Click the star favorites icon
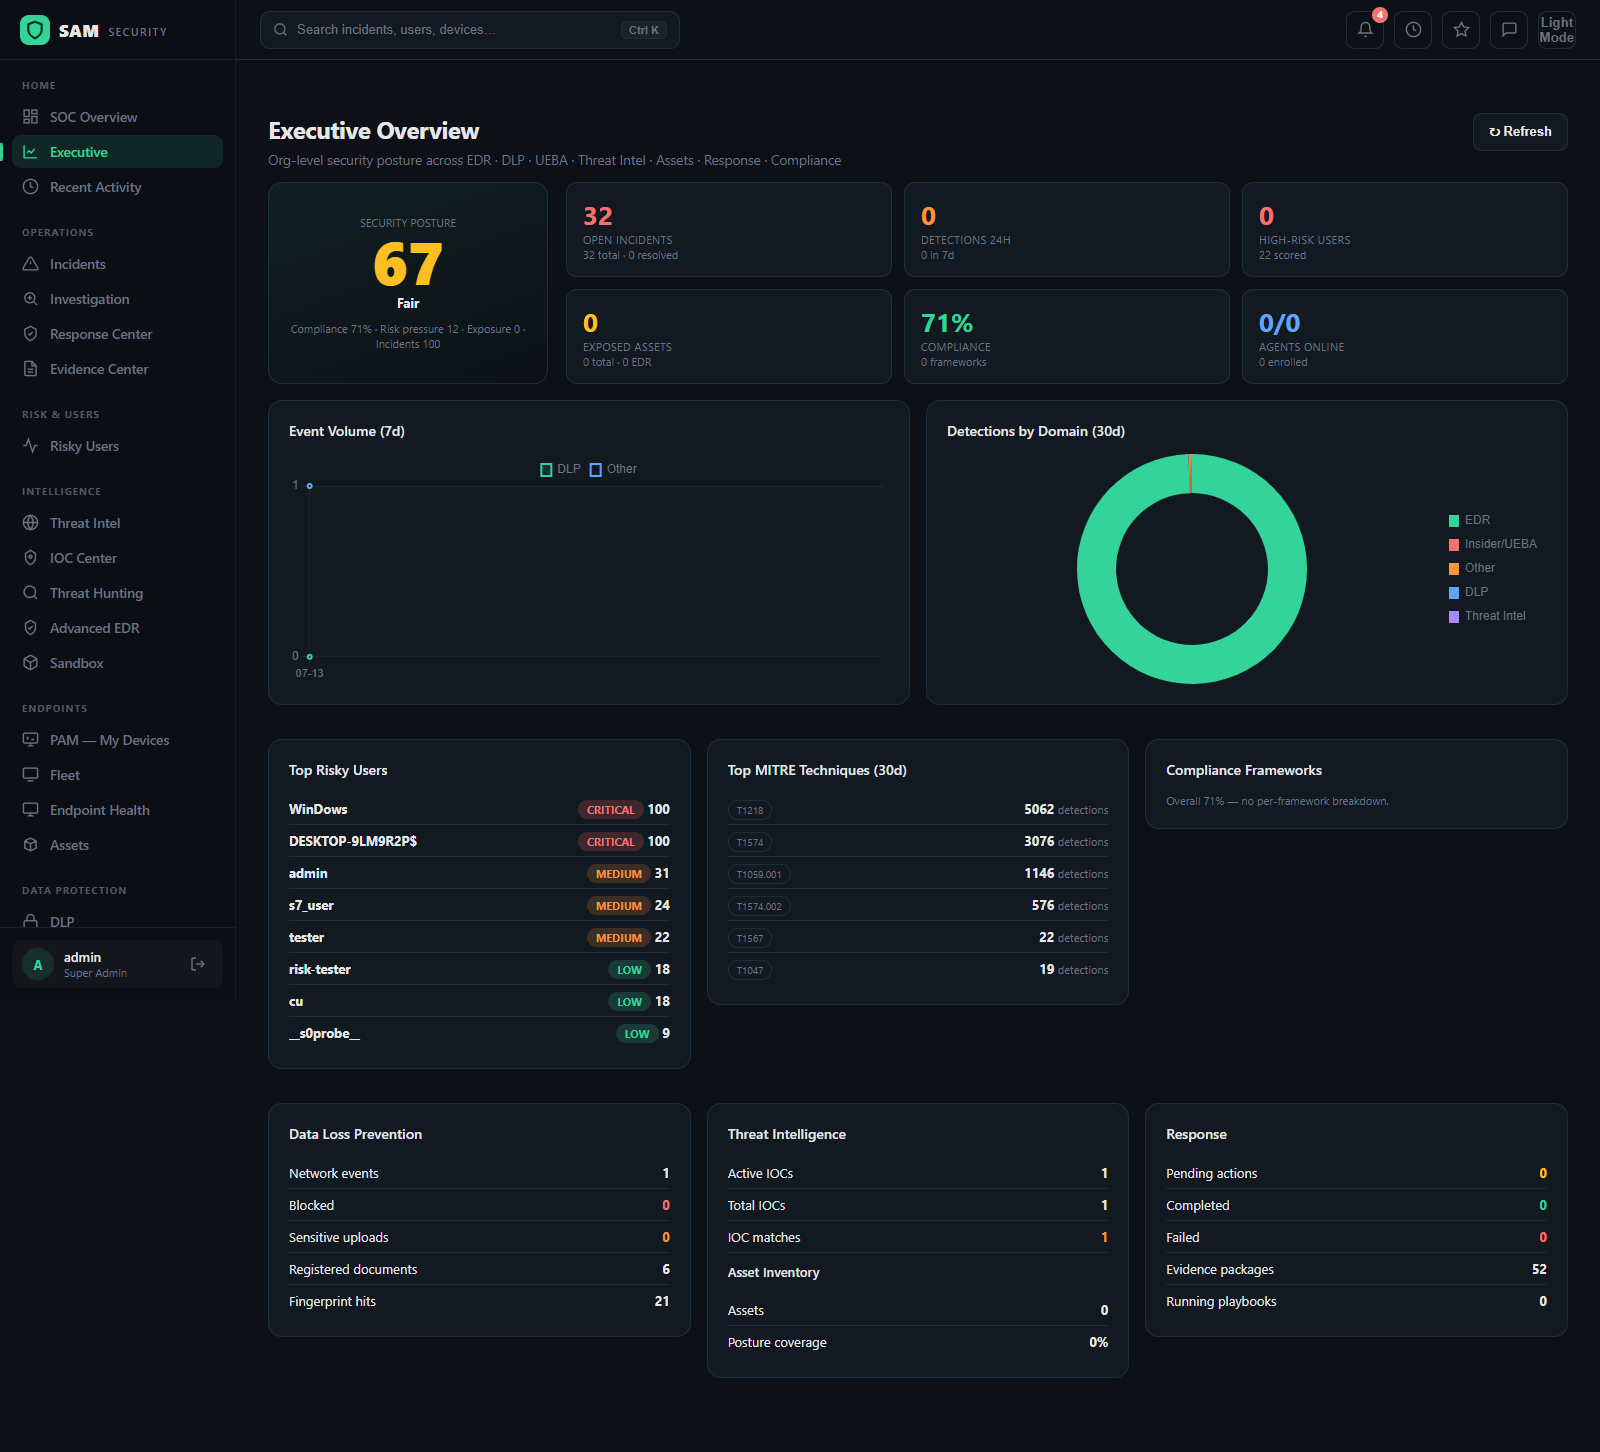Screen dimensions: 1600x1452 pyautogui.click(x=1461, y=30)
